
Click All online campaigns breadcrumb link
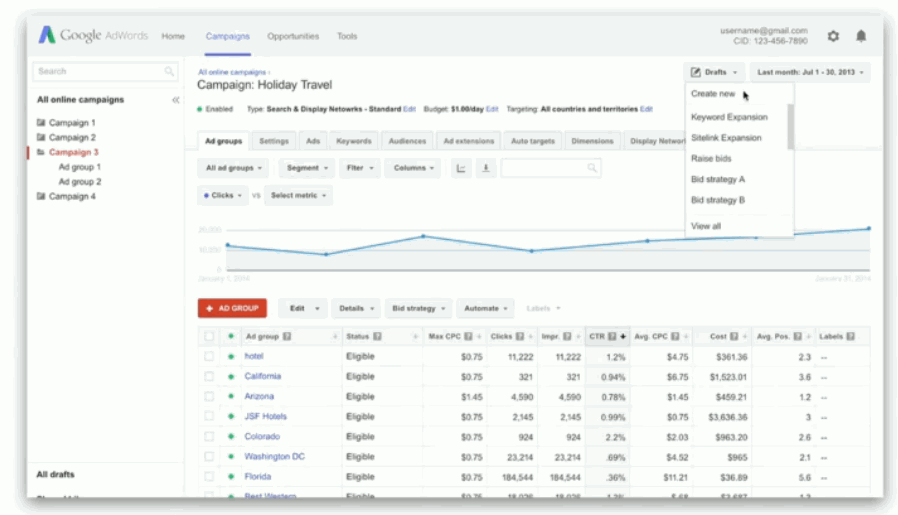pos(232,72)
